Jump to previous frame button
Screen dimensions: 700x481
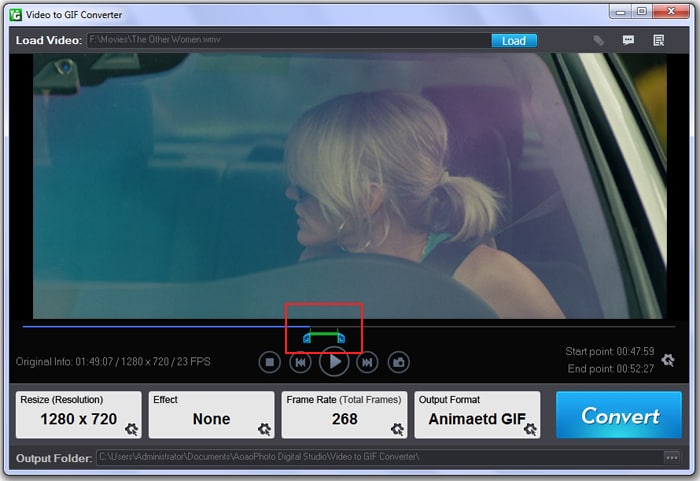tap(300, 362)
